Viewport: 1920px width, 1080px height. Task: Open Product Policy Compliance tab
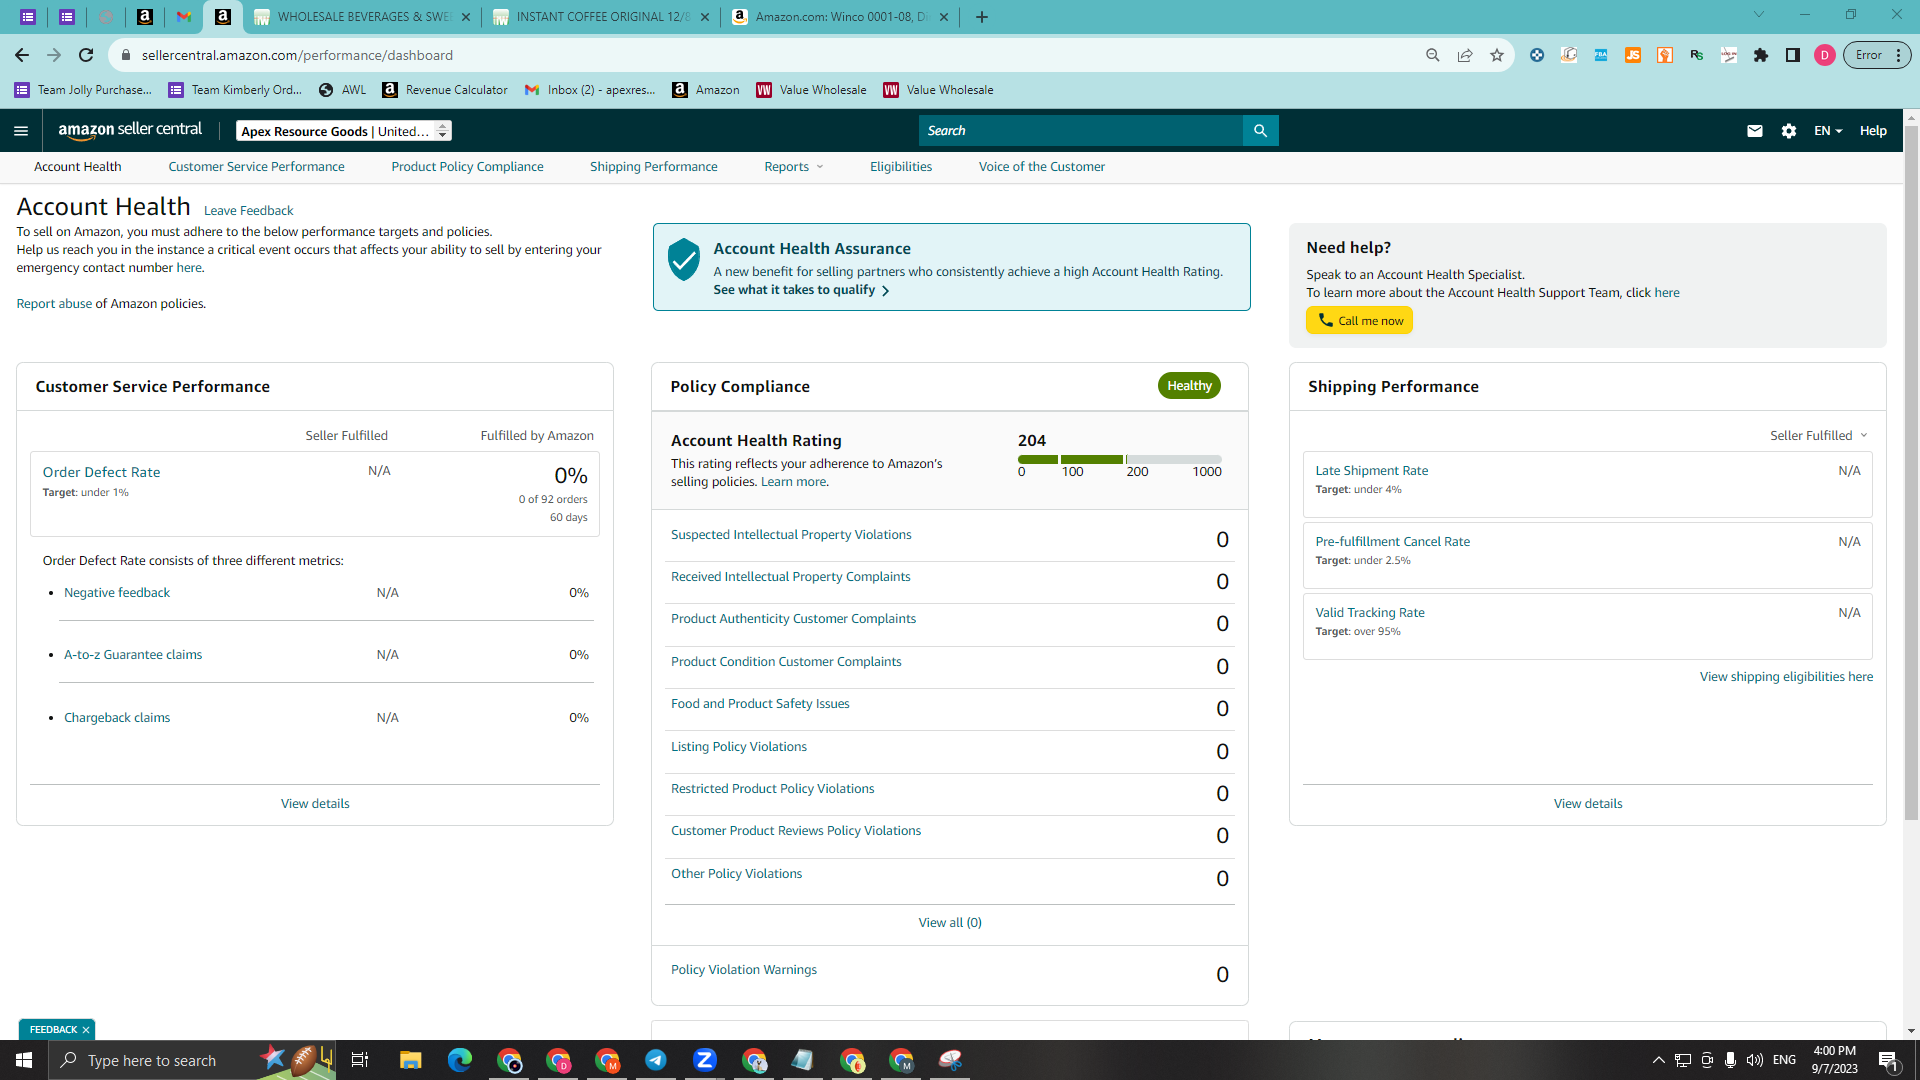pos(467,167)
